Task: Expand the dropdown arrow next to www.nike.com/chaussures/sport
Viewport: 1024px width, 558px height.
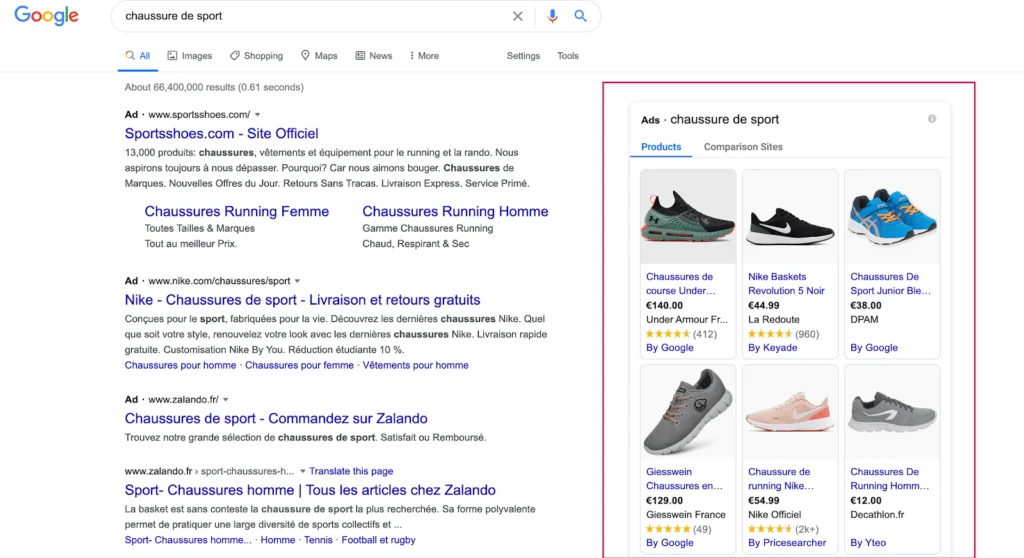Action: [297, 281]
